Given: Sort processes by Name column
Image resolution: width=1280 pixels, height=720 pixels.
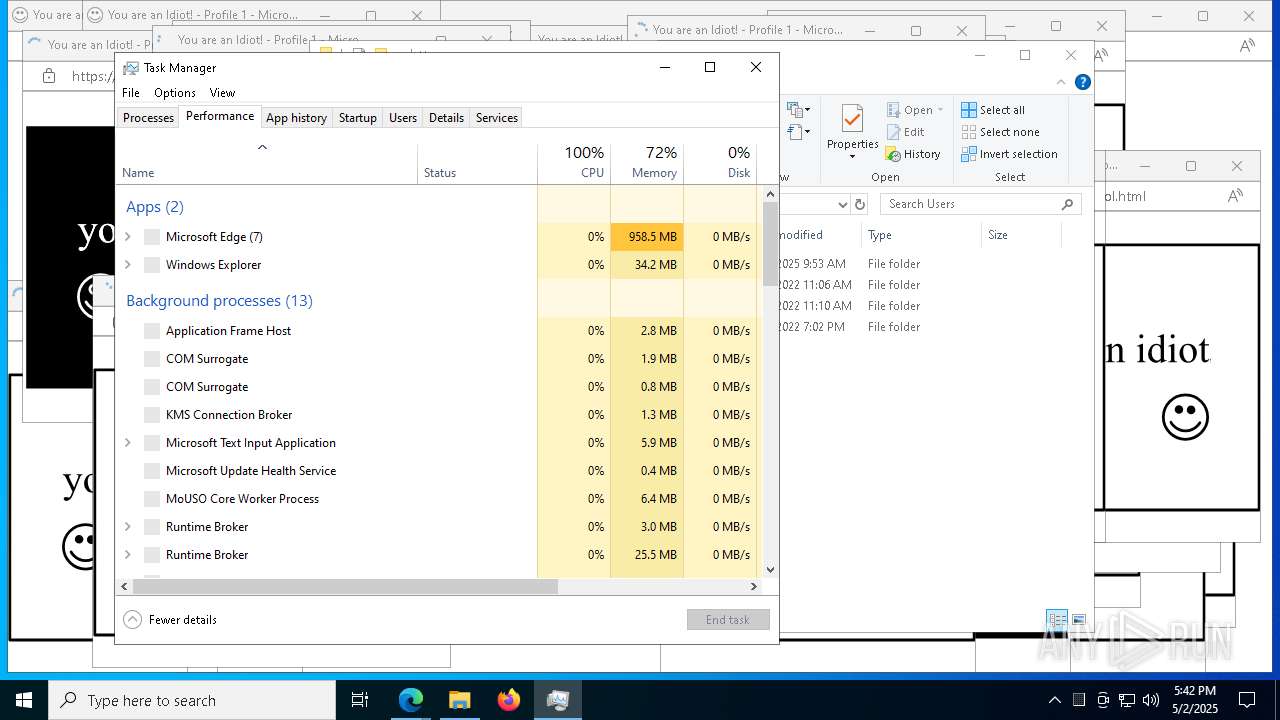Looking at the screenshot, I should 267,163.
